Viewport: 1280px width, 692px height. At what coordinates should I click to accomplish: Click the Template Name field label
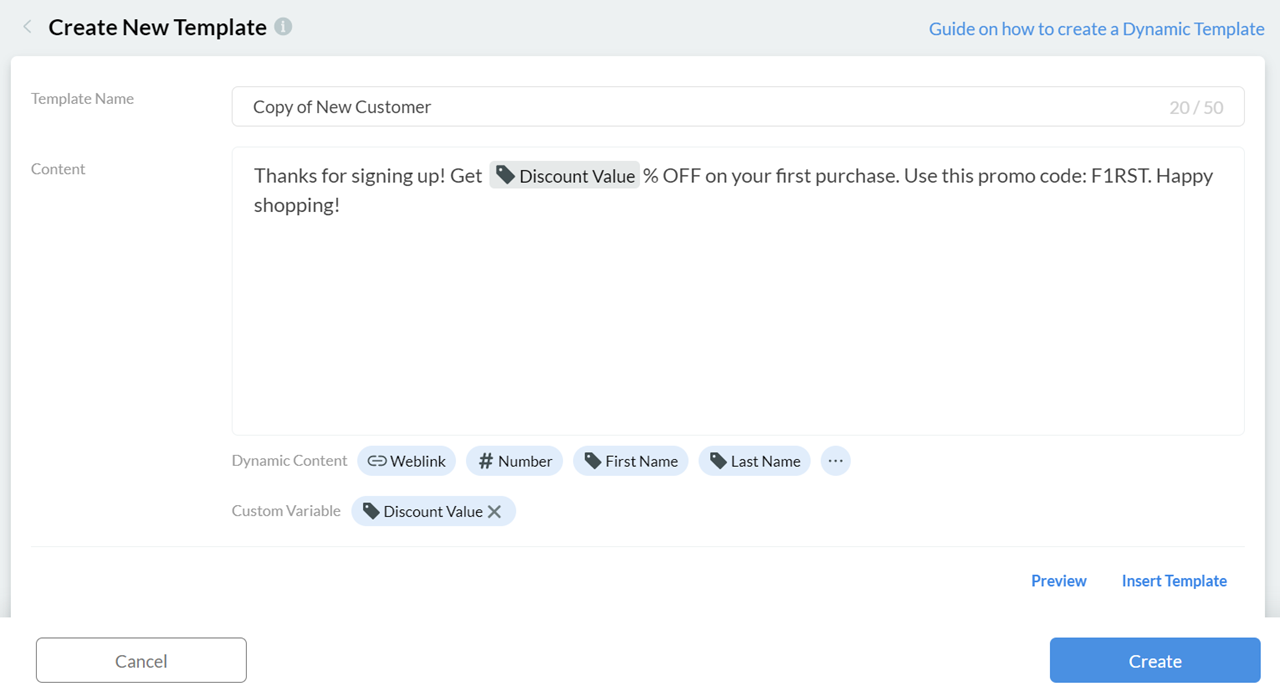[82, 99]
